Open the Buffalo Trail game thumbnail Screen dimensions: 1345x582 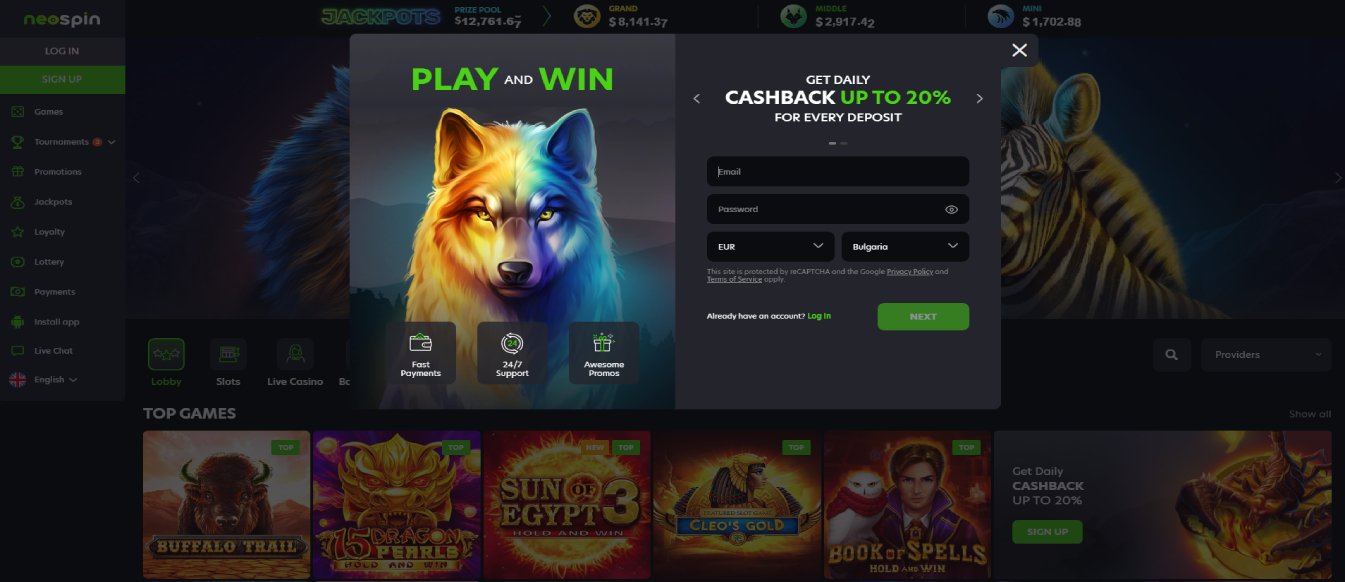226,505
